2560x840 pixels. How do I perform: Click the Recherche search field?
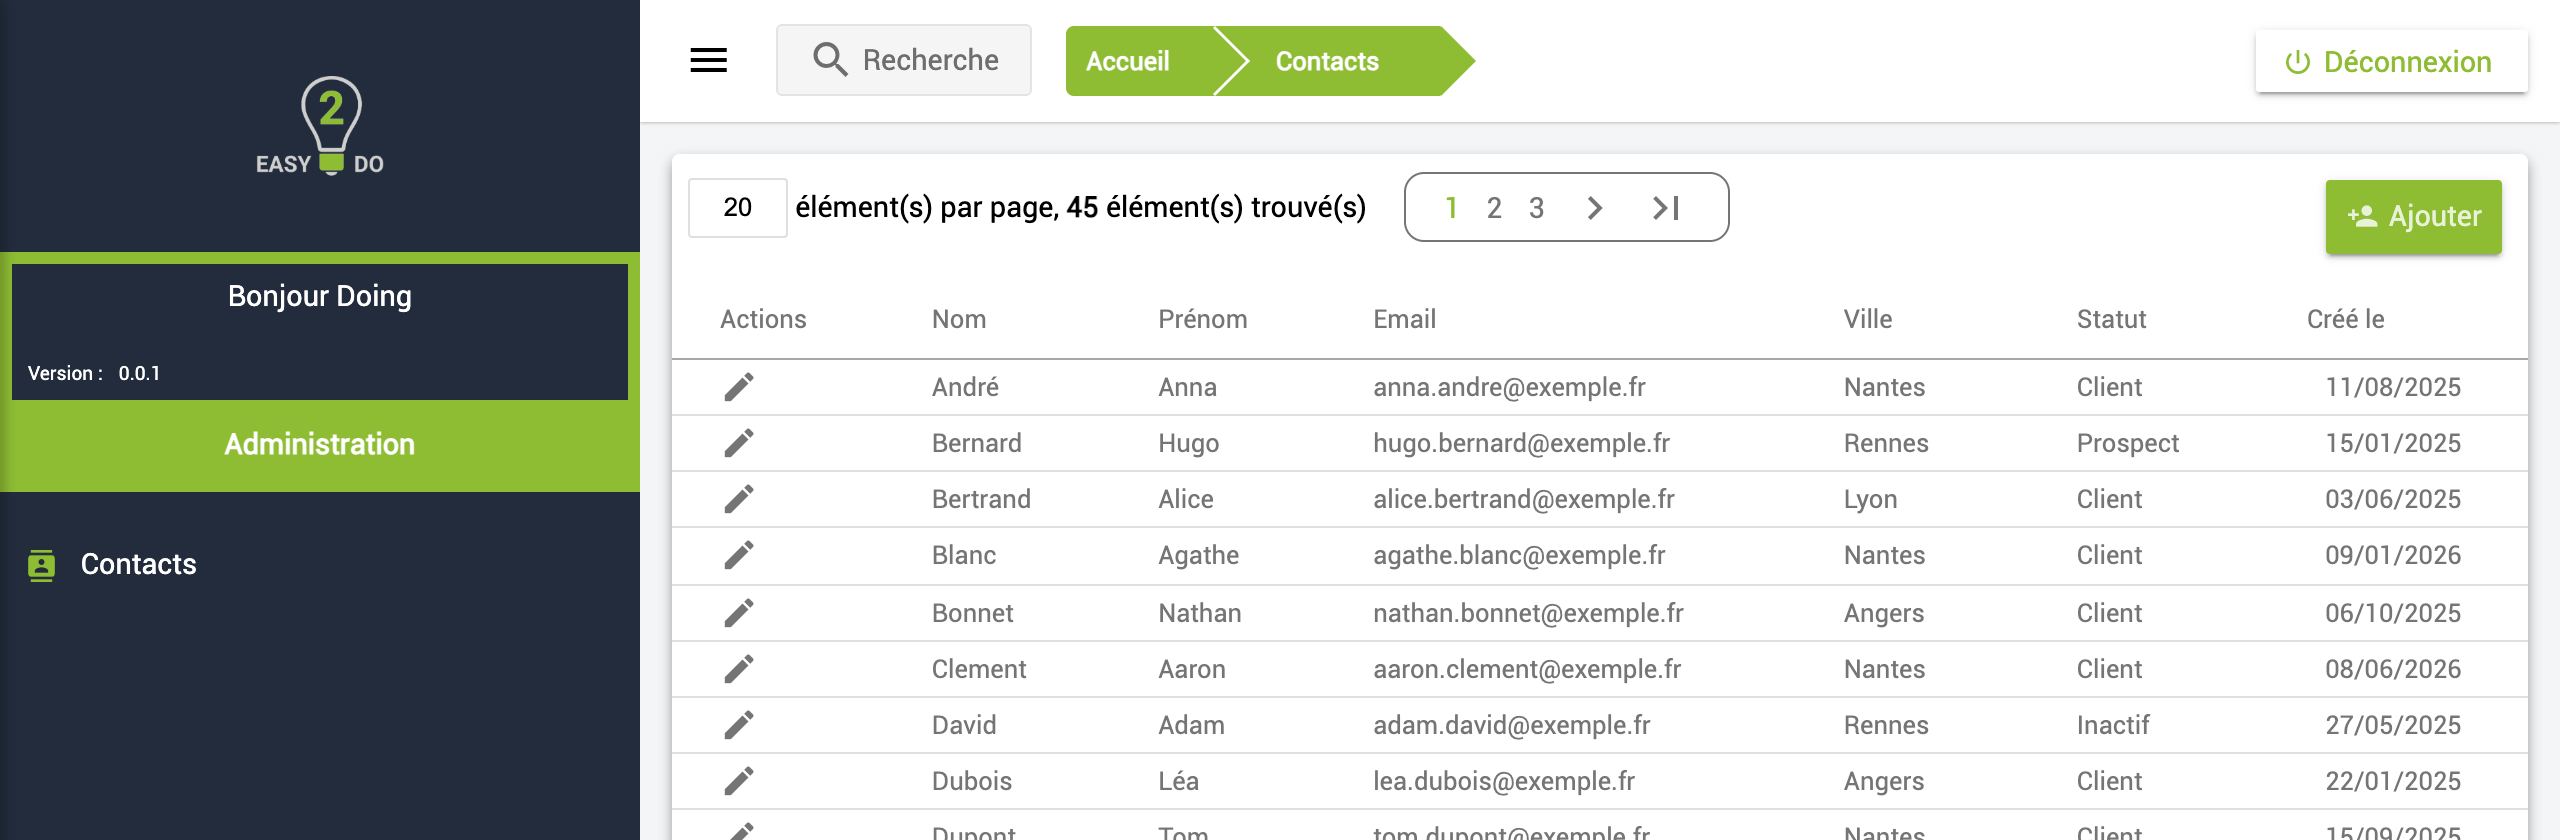(x=904, y=60)
